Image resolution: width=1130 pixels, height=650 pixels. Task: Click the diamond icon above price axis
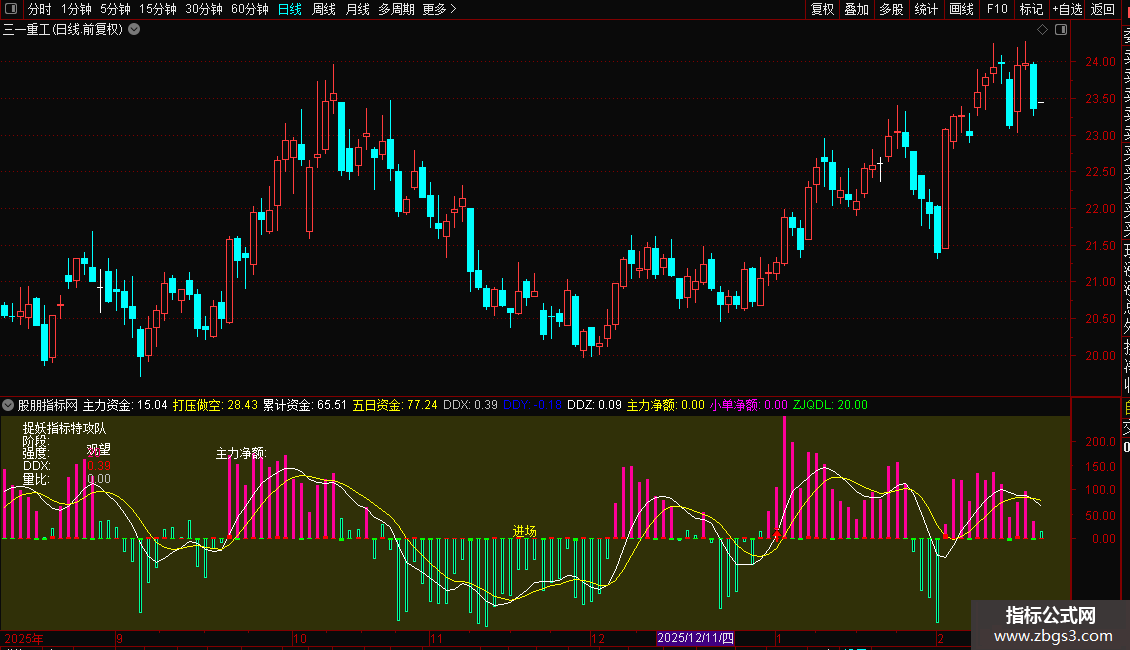pyautogui.click(x=1042, y=30)
